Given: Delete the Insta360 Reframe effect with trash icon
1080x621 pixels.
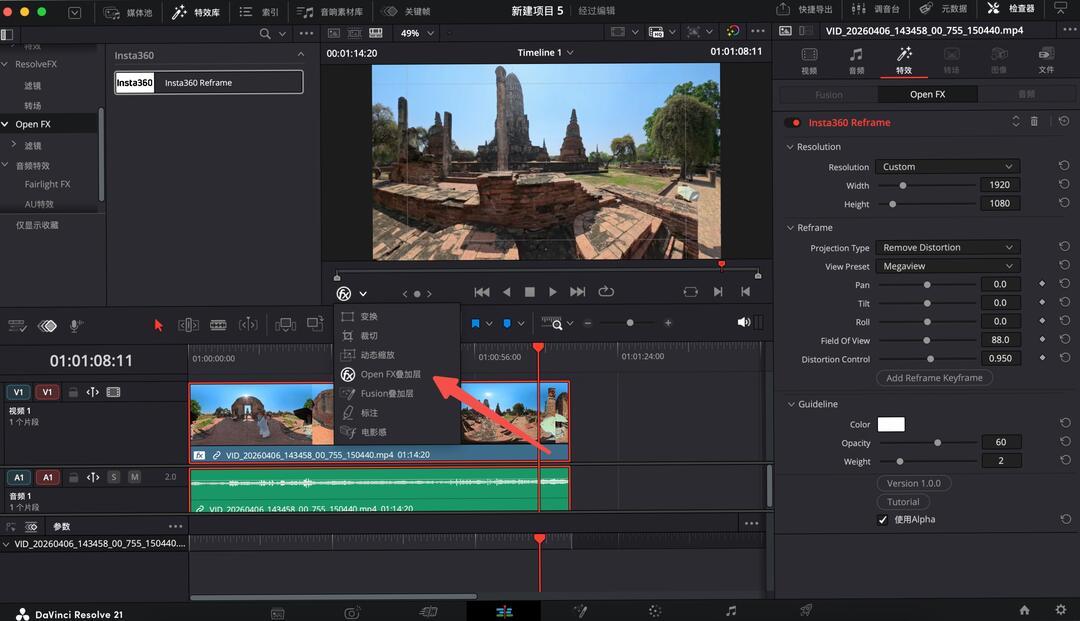Looking at the screenshot, I should coord(1034,121).
